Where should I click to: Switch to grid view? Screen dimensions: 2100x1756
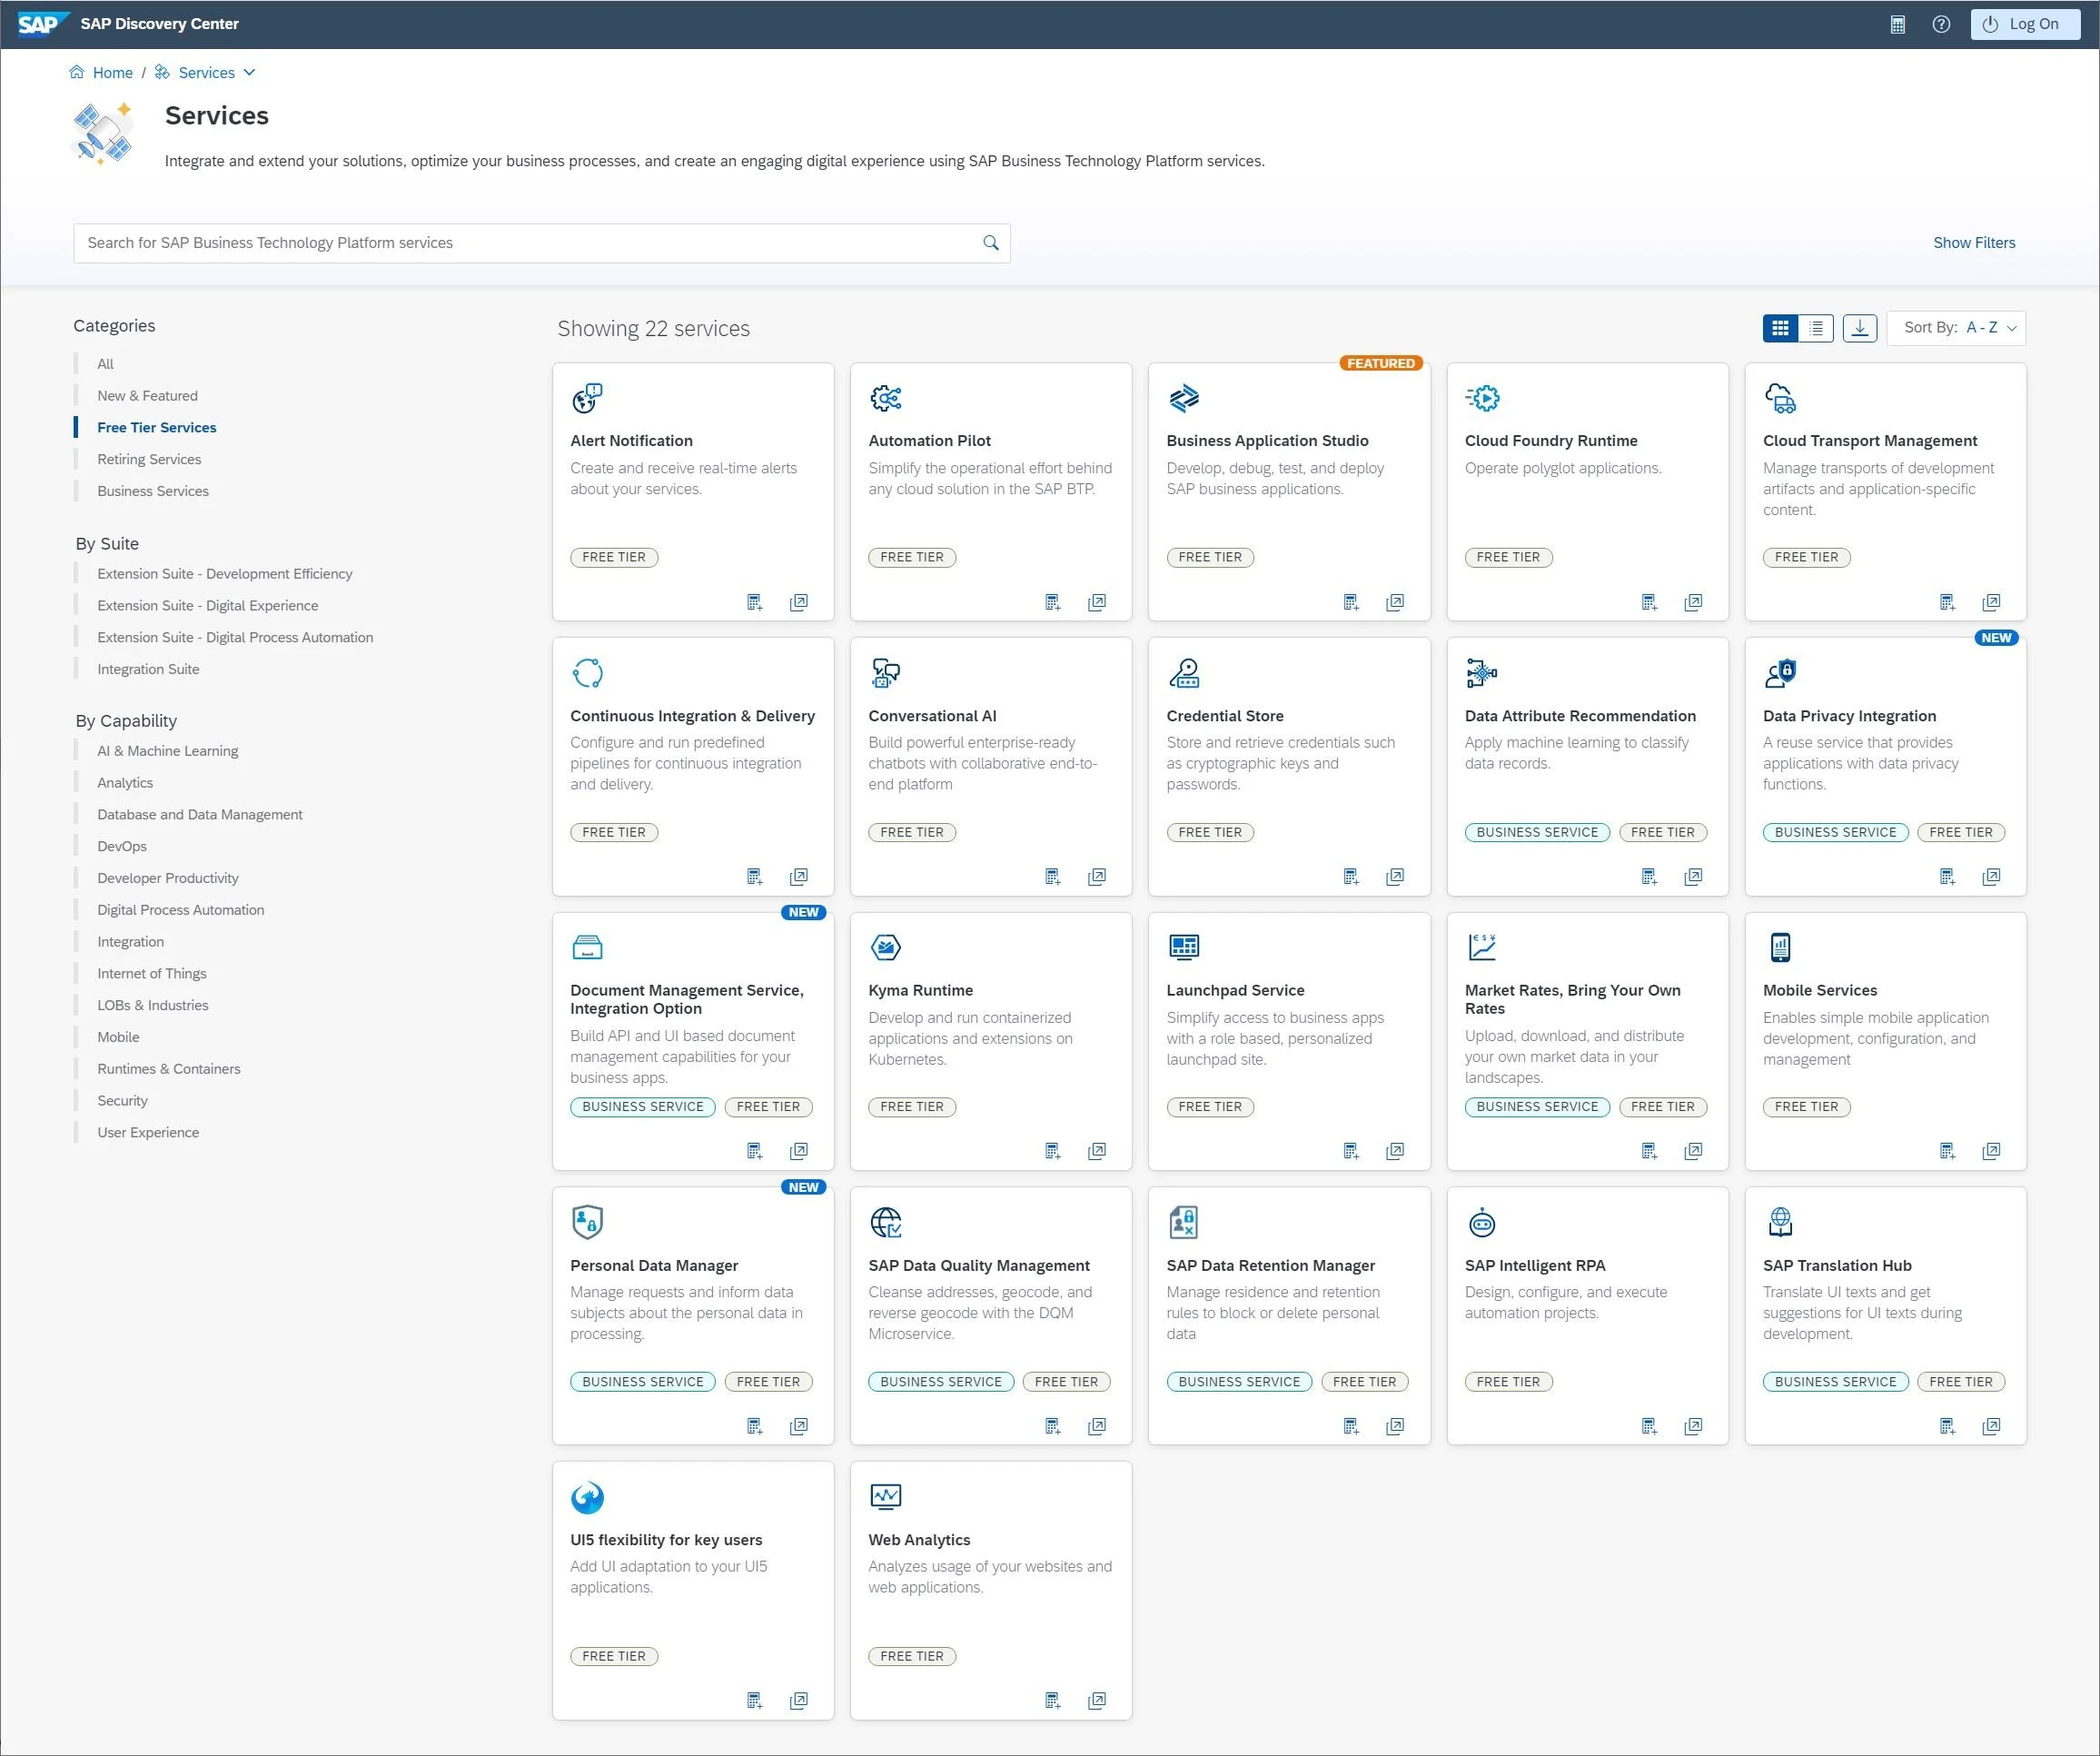(1780, 328)
